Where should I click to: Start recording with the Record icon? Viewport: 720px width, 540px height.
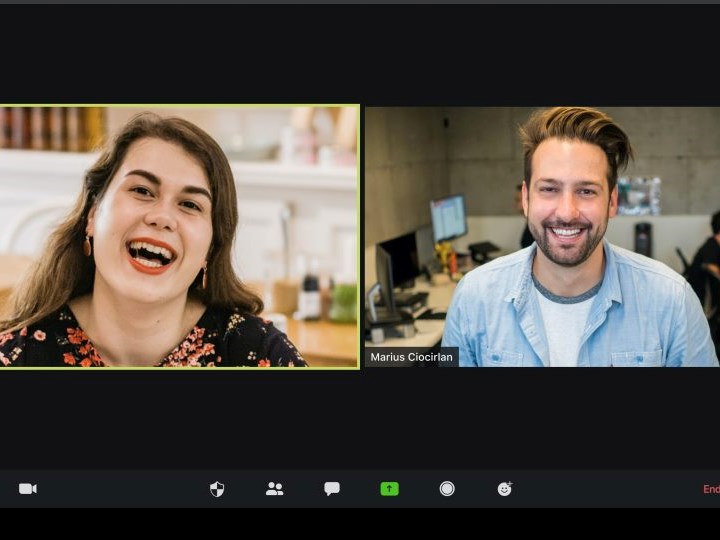[x=447, y=489]
